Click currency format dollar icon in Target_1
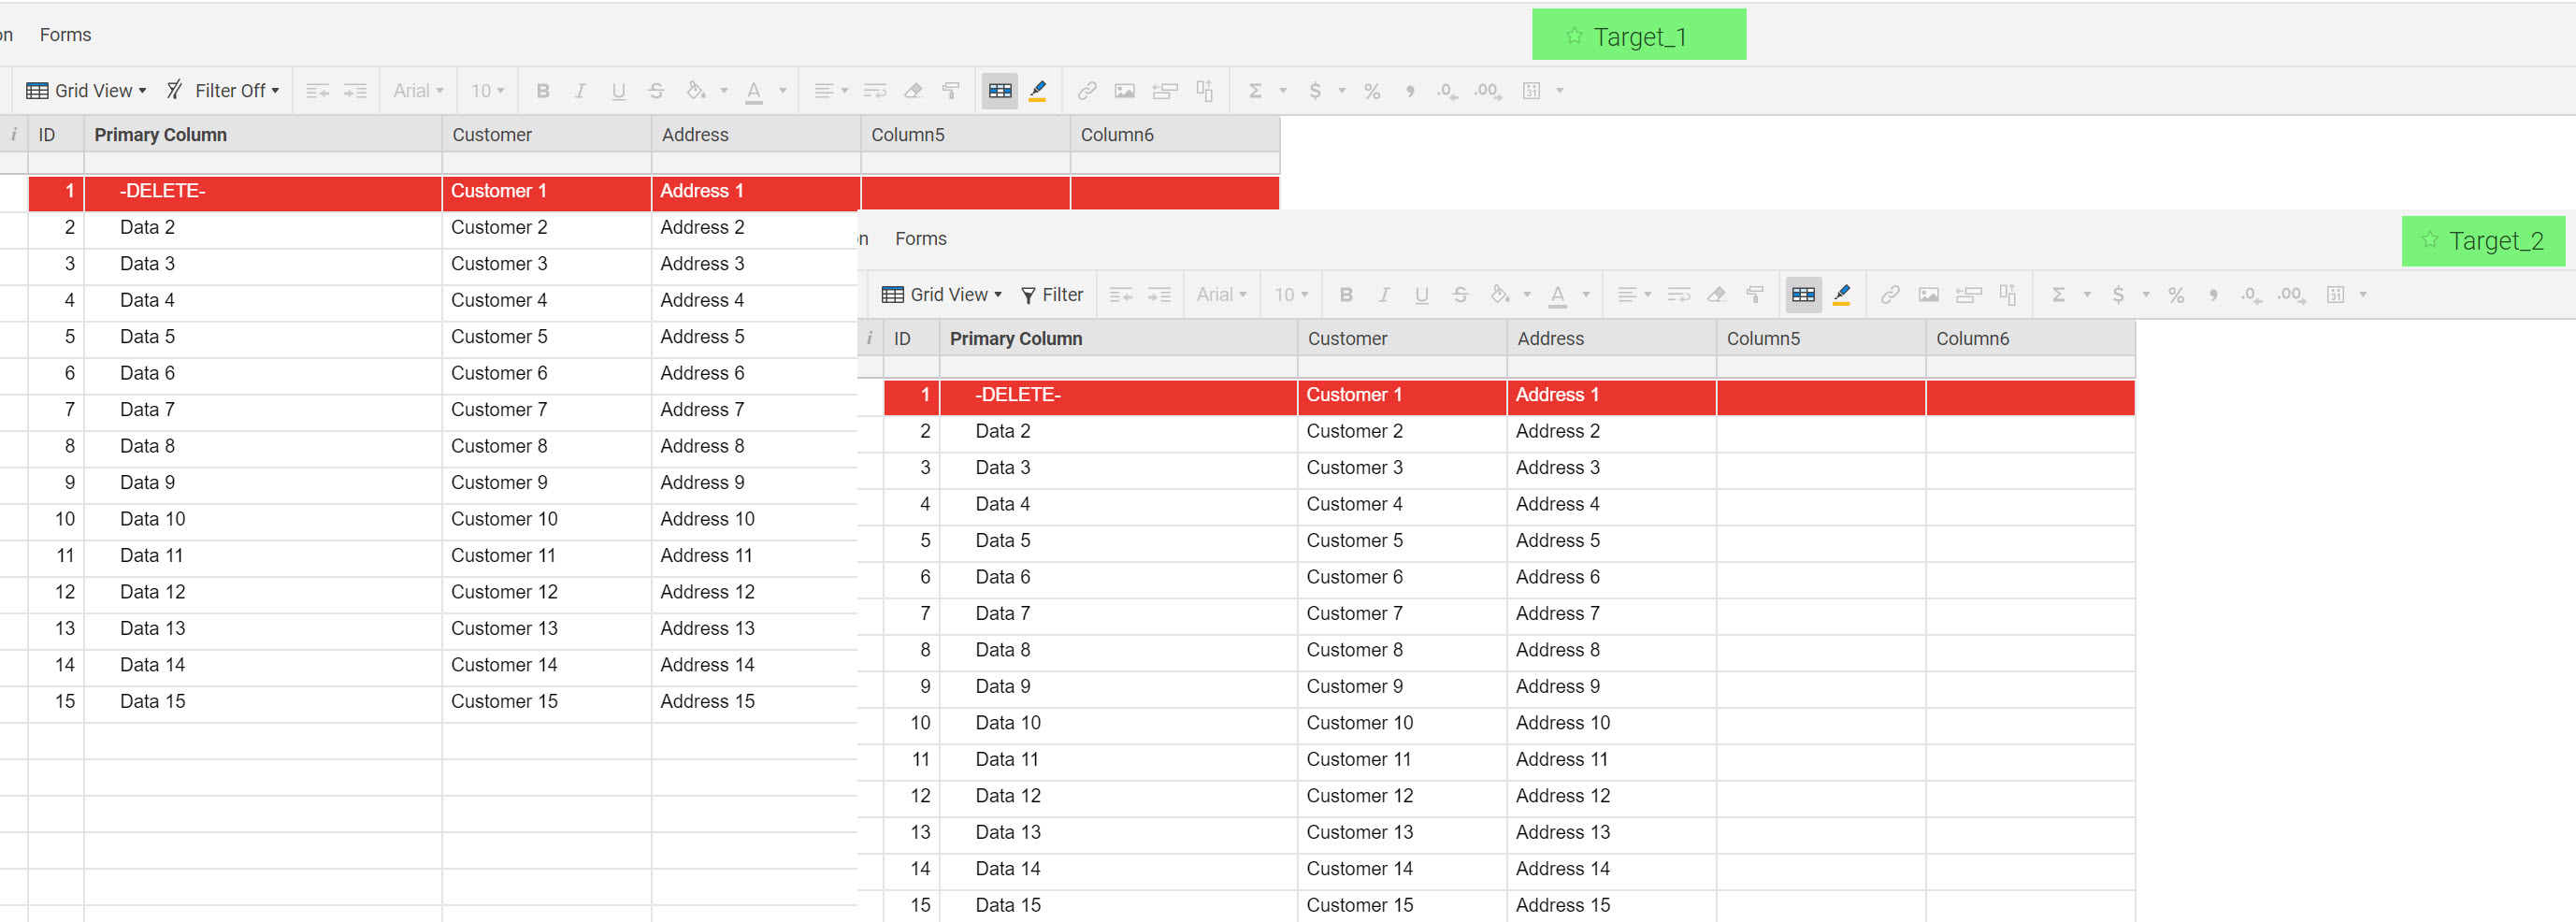The image size is (2576, 922). tap(1315, 91)
